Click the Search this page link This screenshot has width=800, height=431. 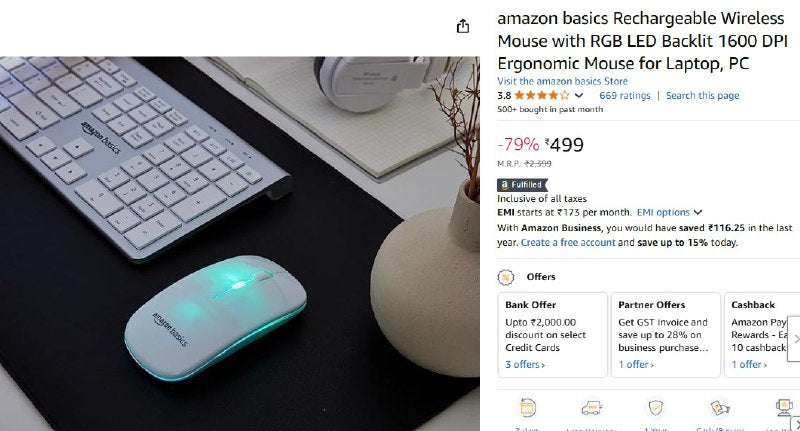[x=702, y=95]
